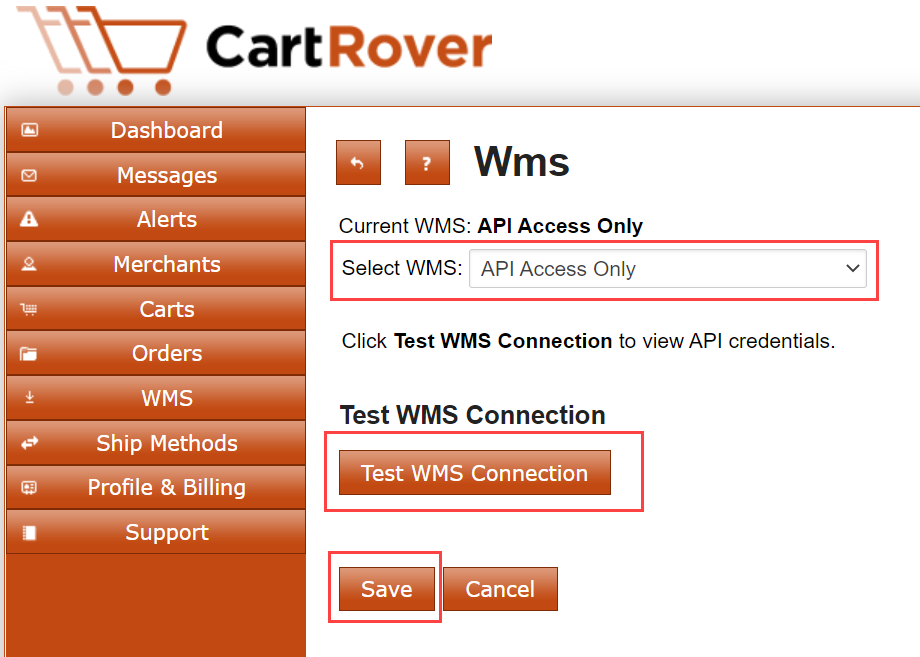Click the Orders folder icon

click(28, 354)
